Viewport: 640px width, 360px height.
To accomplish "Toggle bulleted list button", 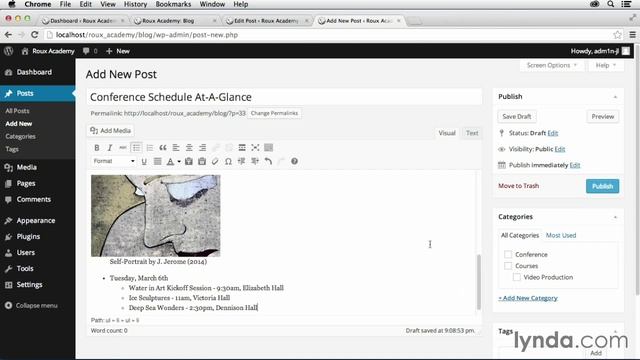I will pyautogui.click(x=136, y=148).
